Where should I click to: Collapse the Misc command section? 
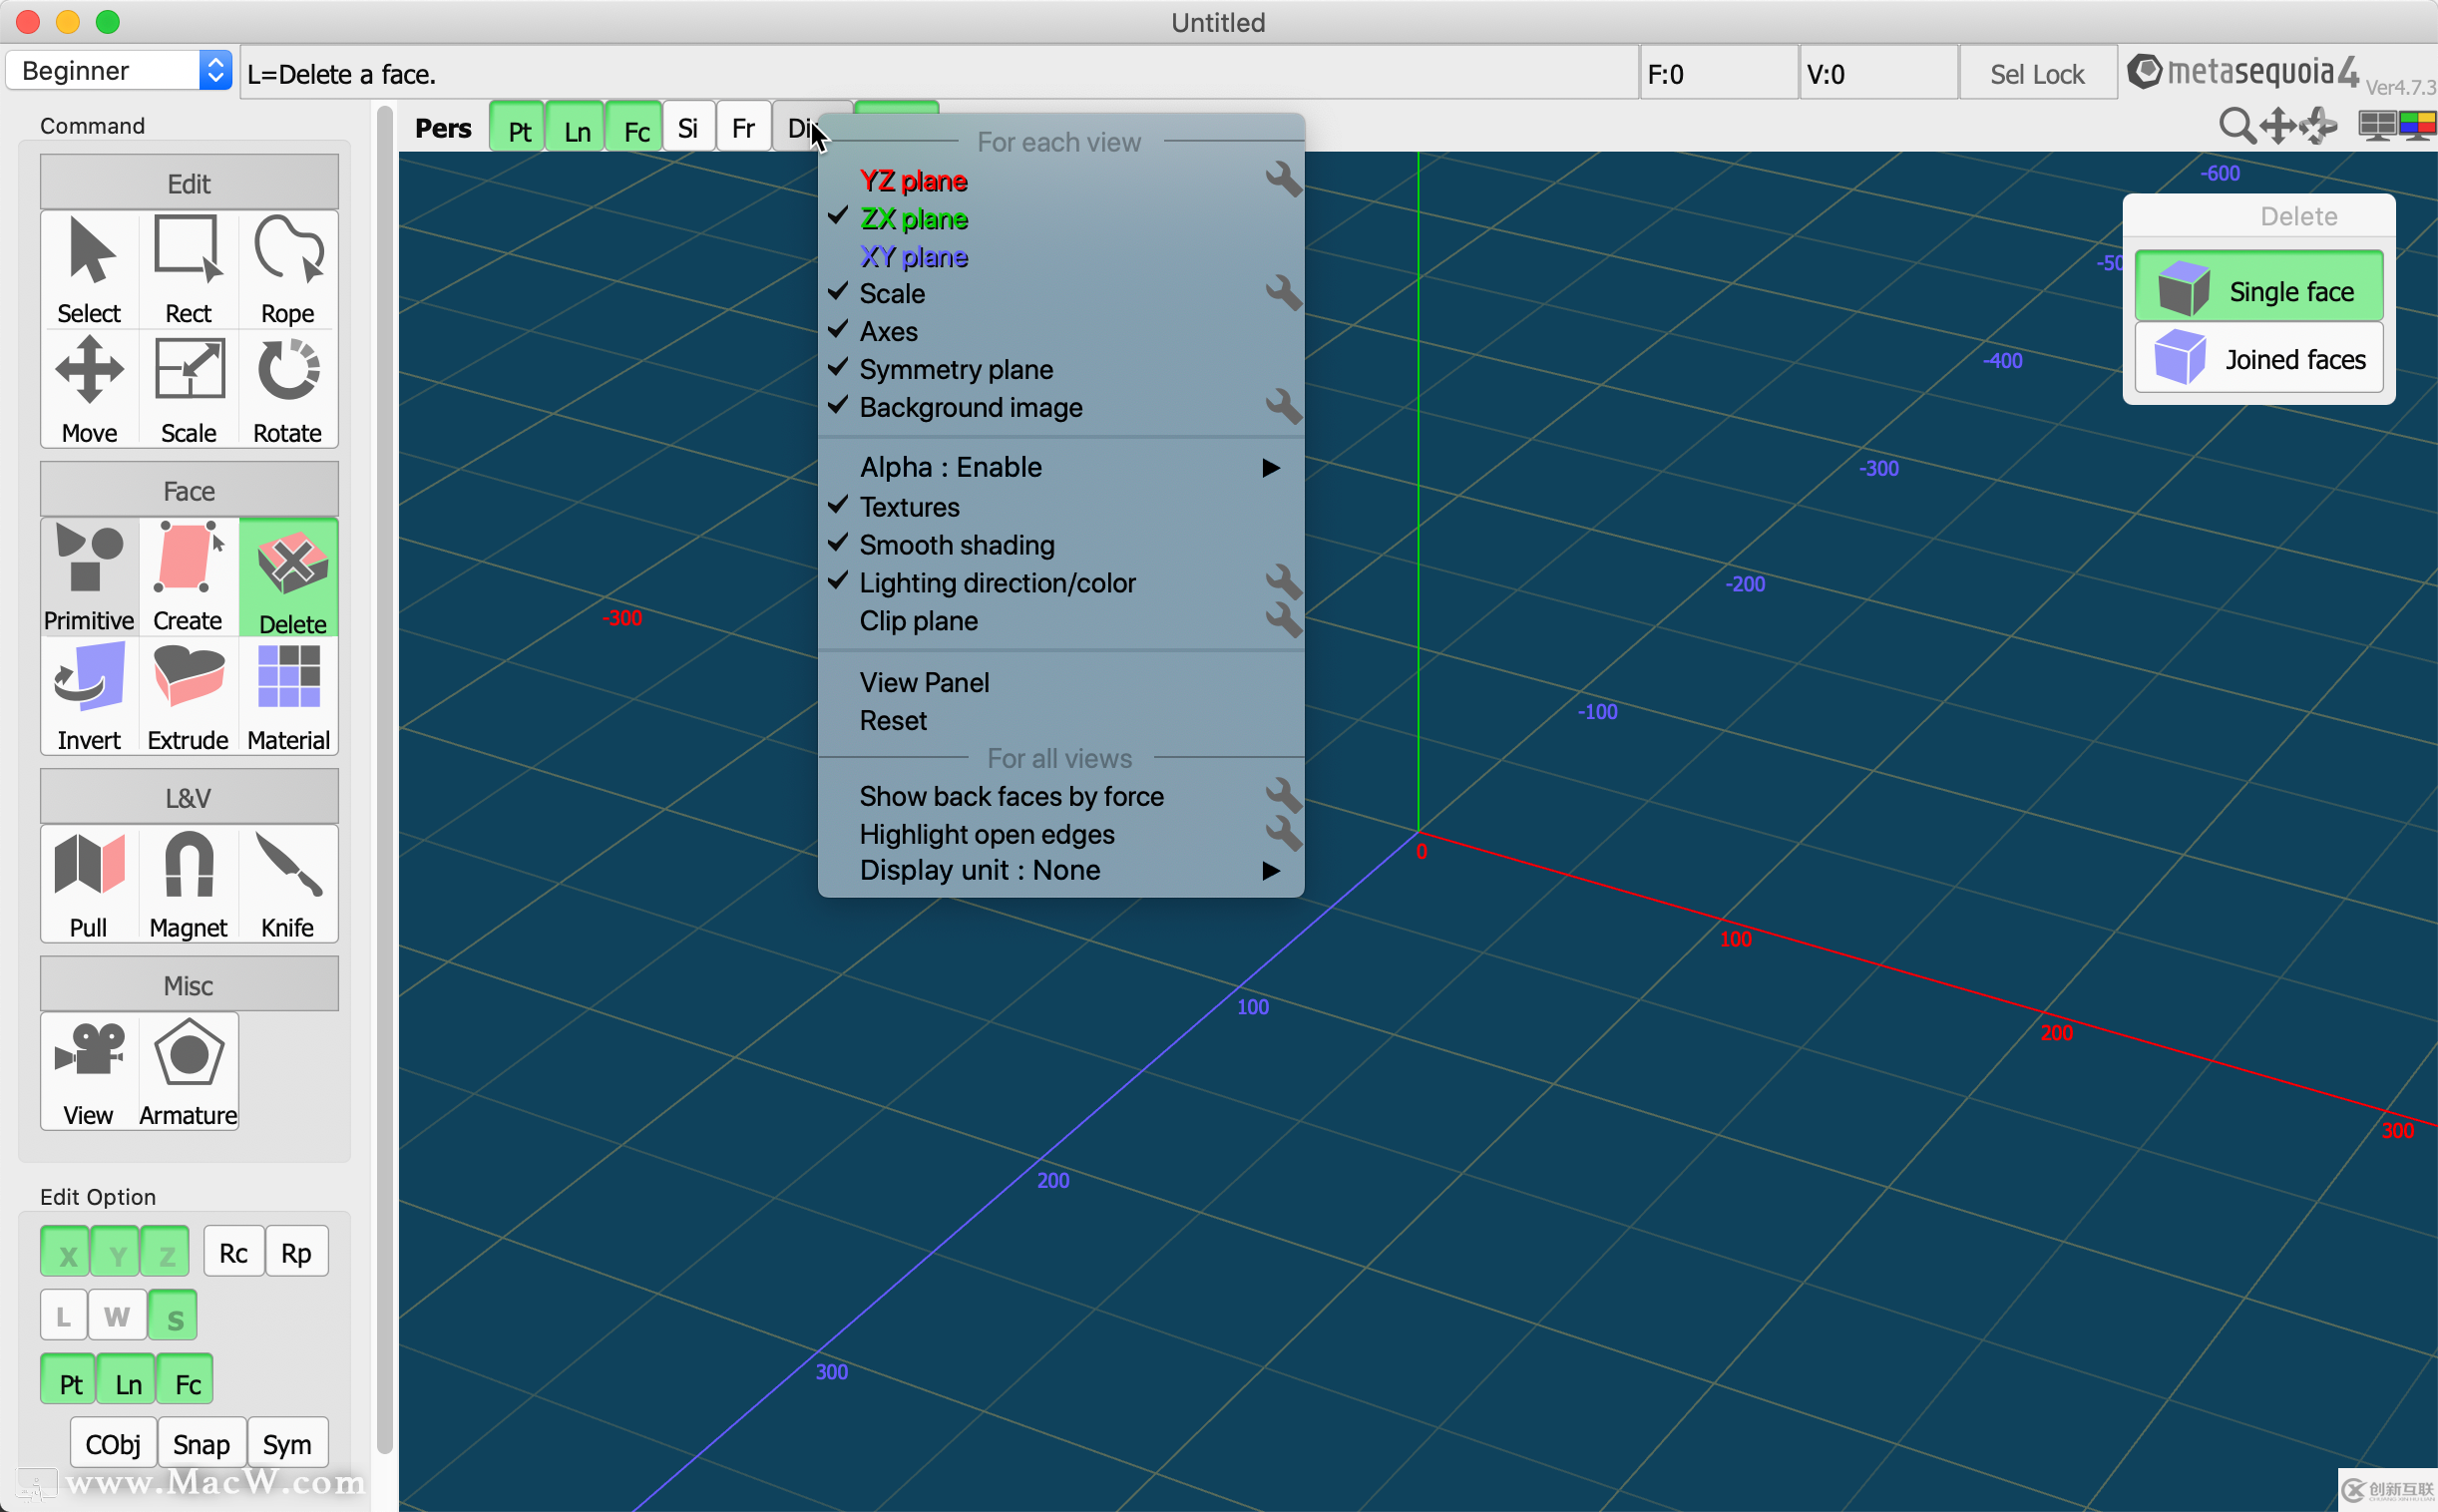pyautogui.click(x=189, y=985)
